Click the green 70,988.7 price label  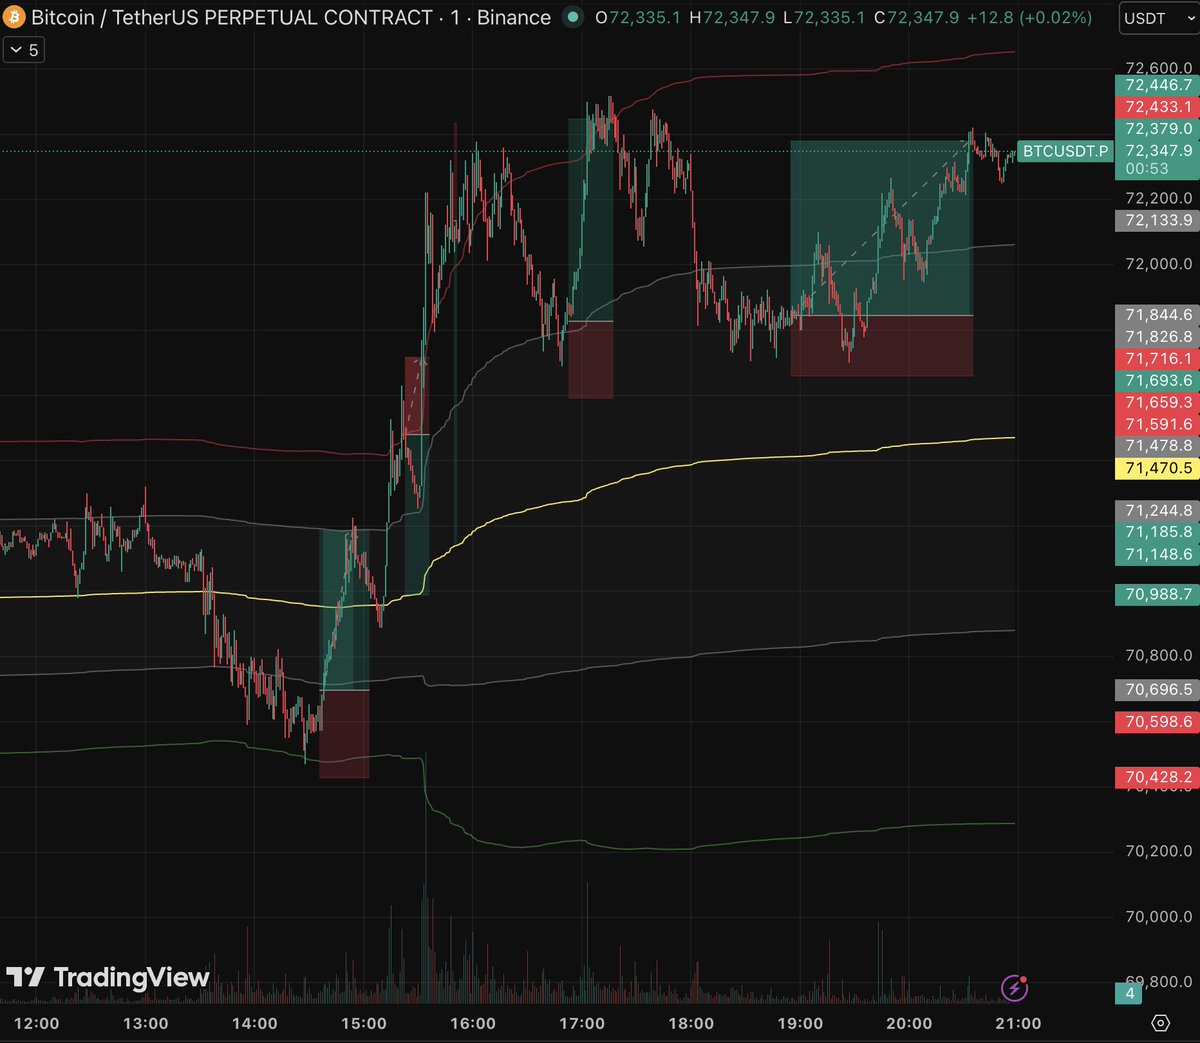1157,595
